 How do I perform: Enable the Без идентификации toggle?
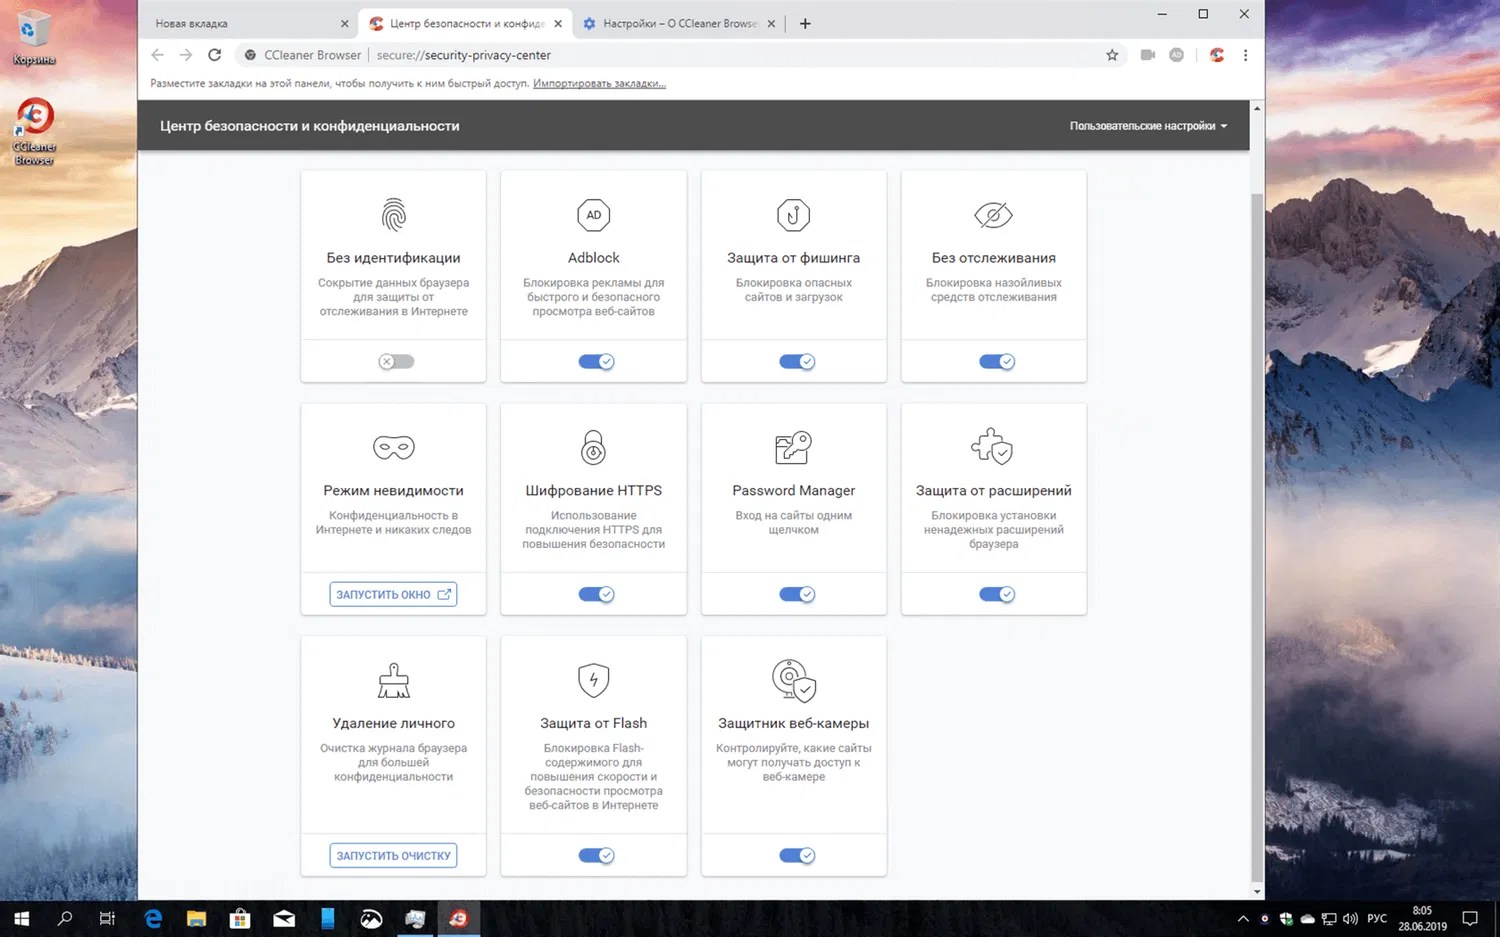(x=396, y=362)
